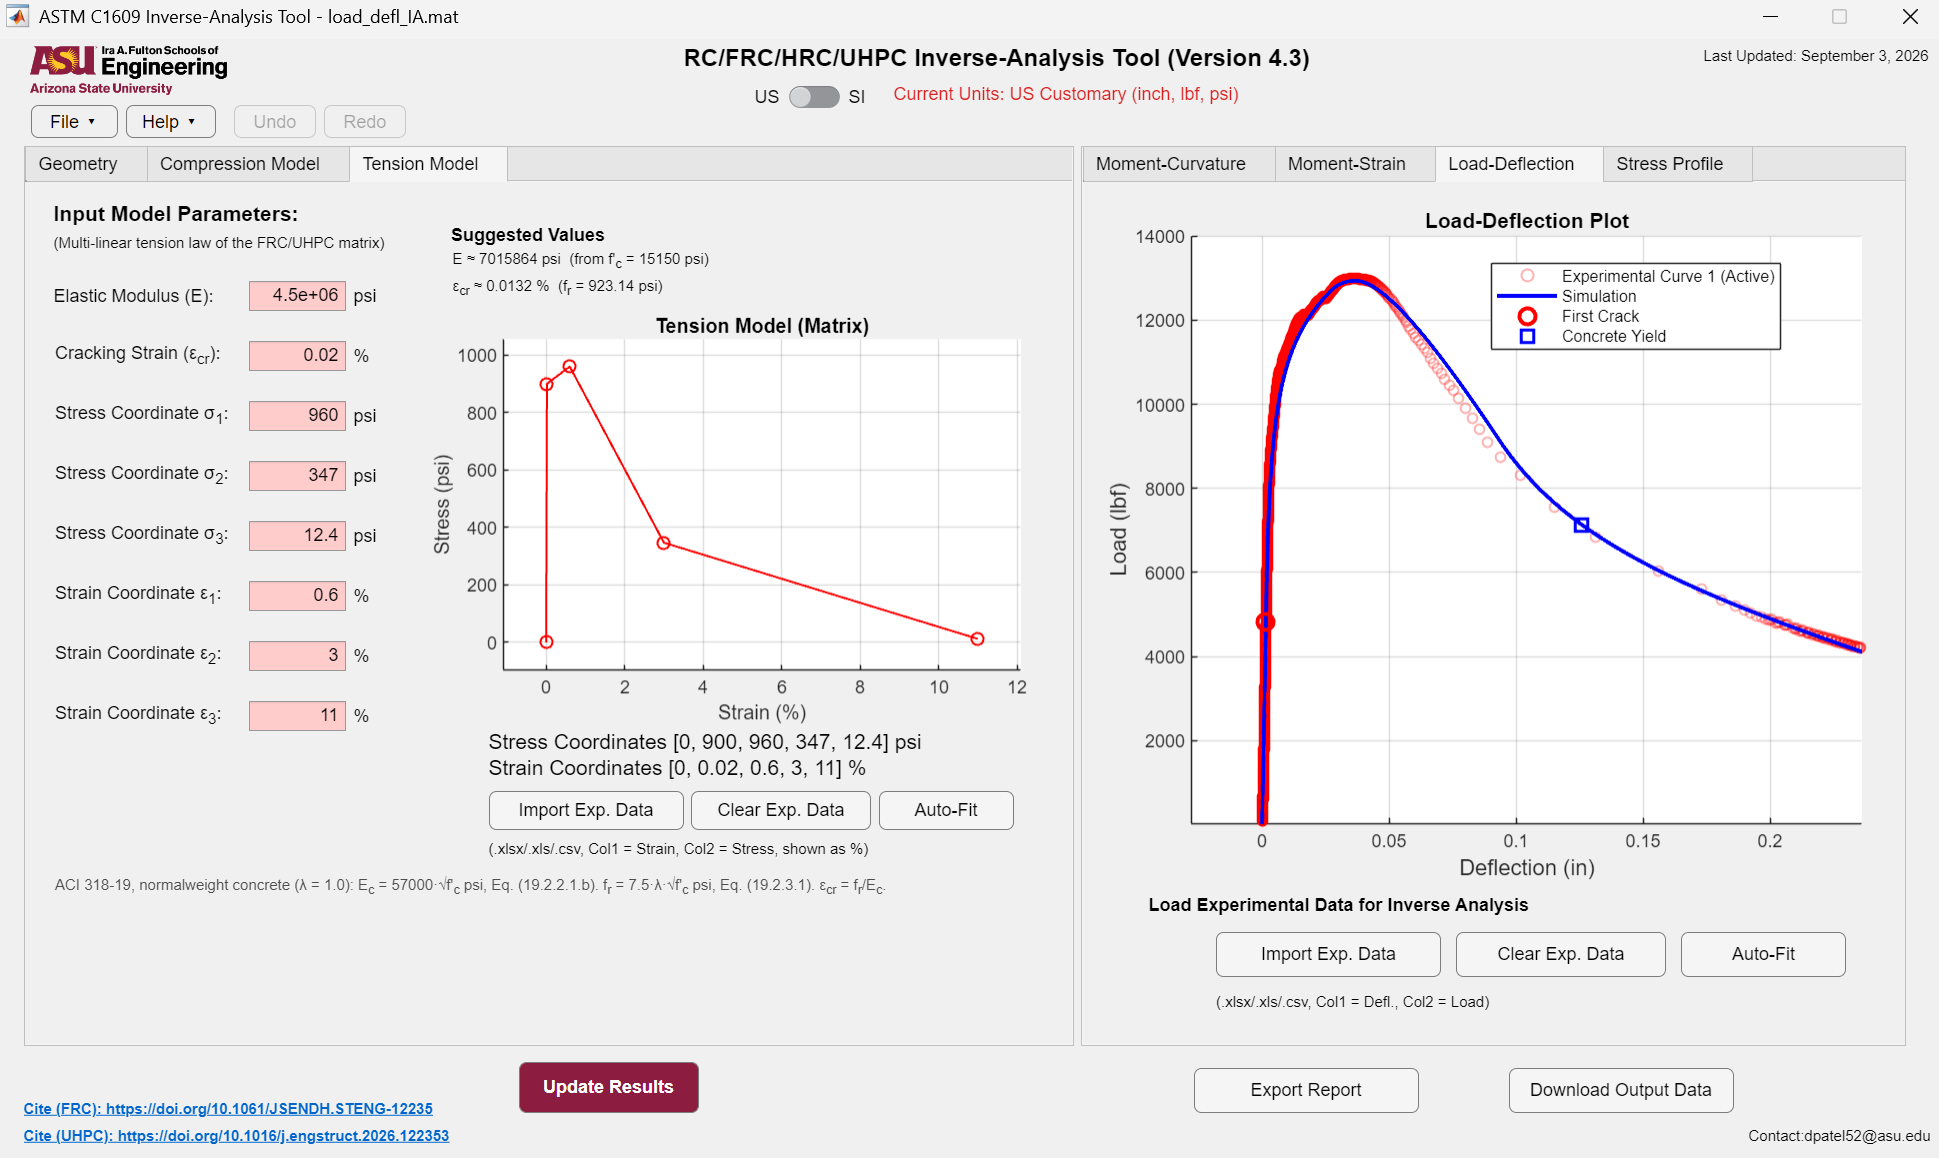
Task: Click the suggested E ≈ 7015864 psi text
Action: 580,259
